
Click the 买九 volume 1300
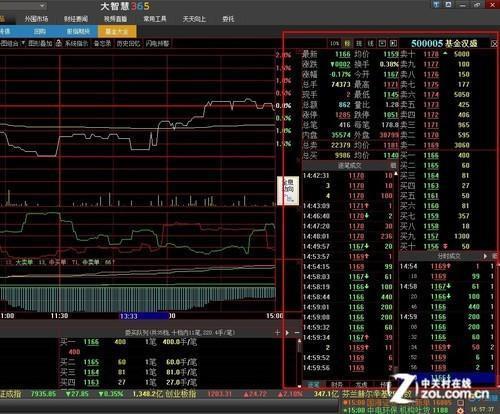462,236
